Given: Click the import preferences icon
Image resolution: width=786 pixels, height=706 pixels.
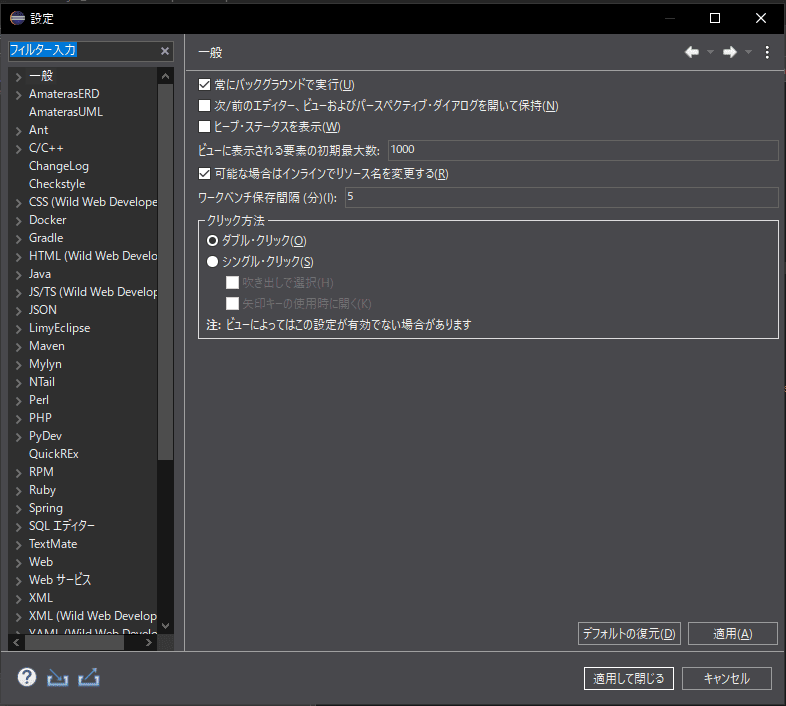Looking at the screenshot, I should tap(58, 677).
